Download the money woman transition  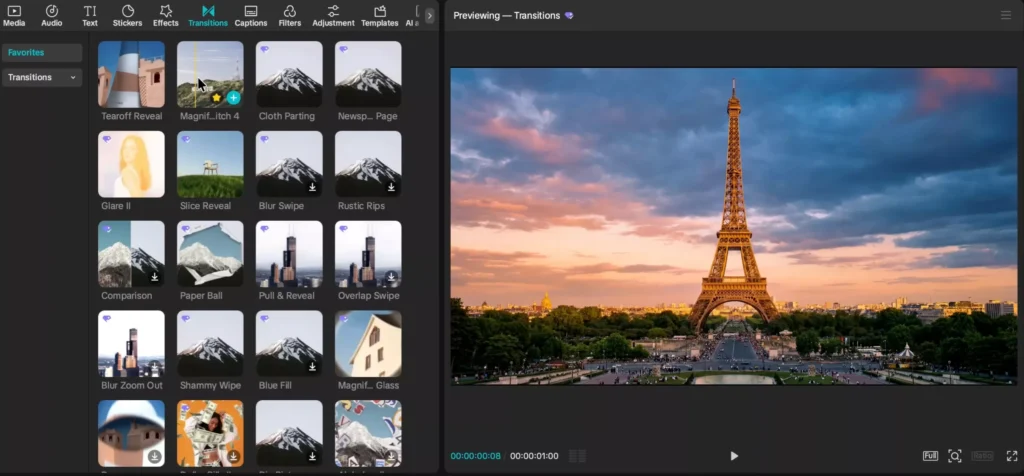click(233, 456)
